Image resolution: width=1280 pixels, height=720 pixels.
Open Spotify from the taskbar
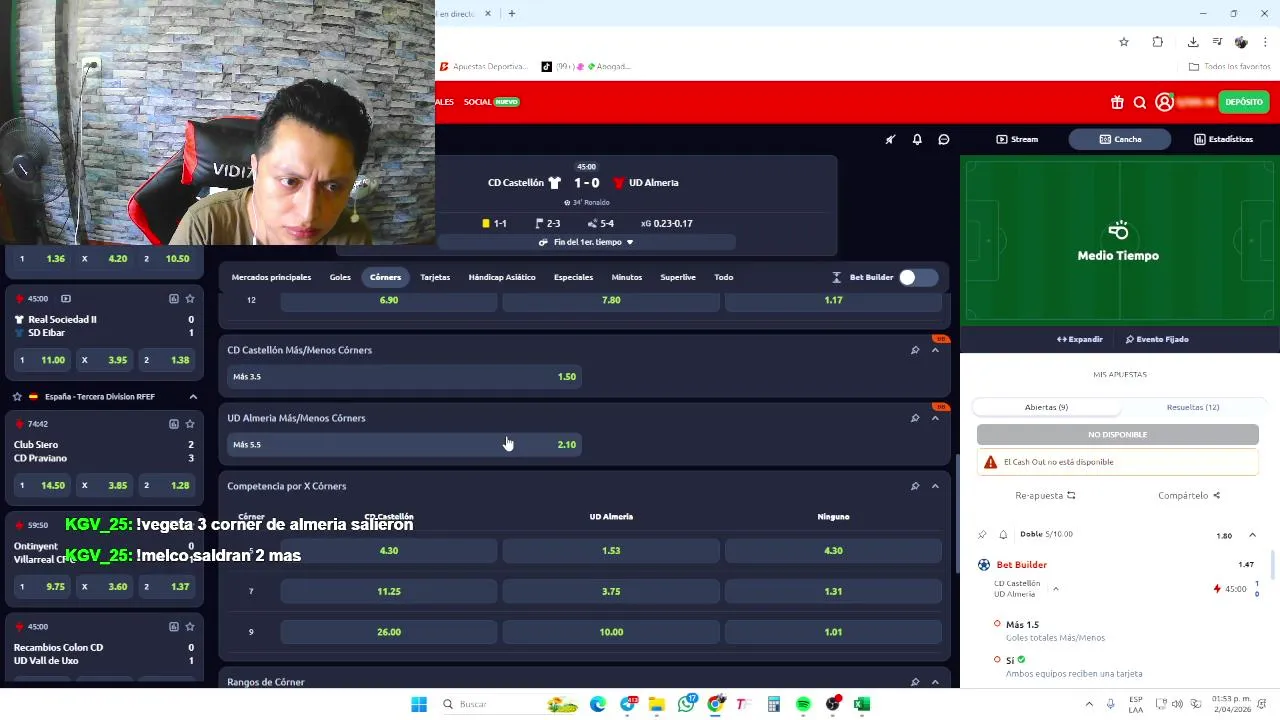pos(803,704)
